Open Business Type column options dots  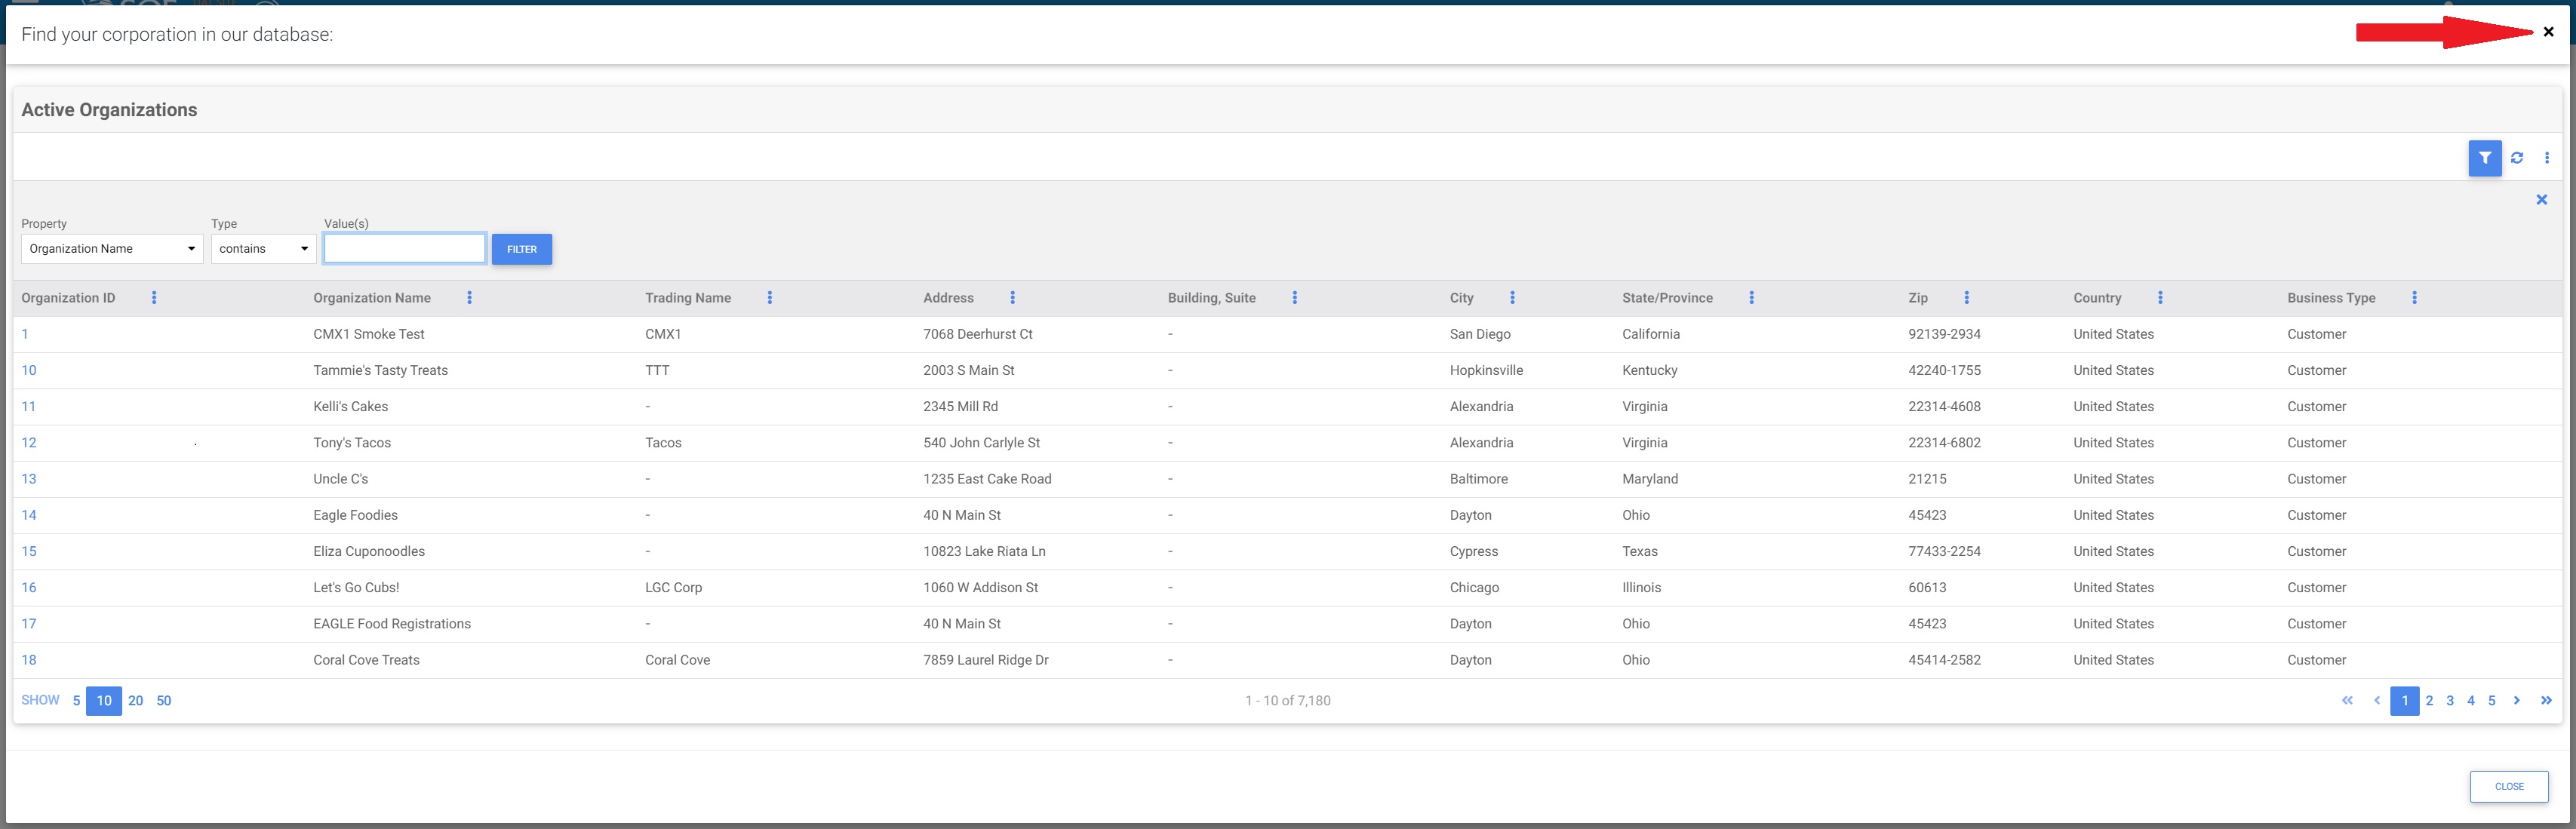[x=2414, y=298]
